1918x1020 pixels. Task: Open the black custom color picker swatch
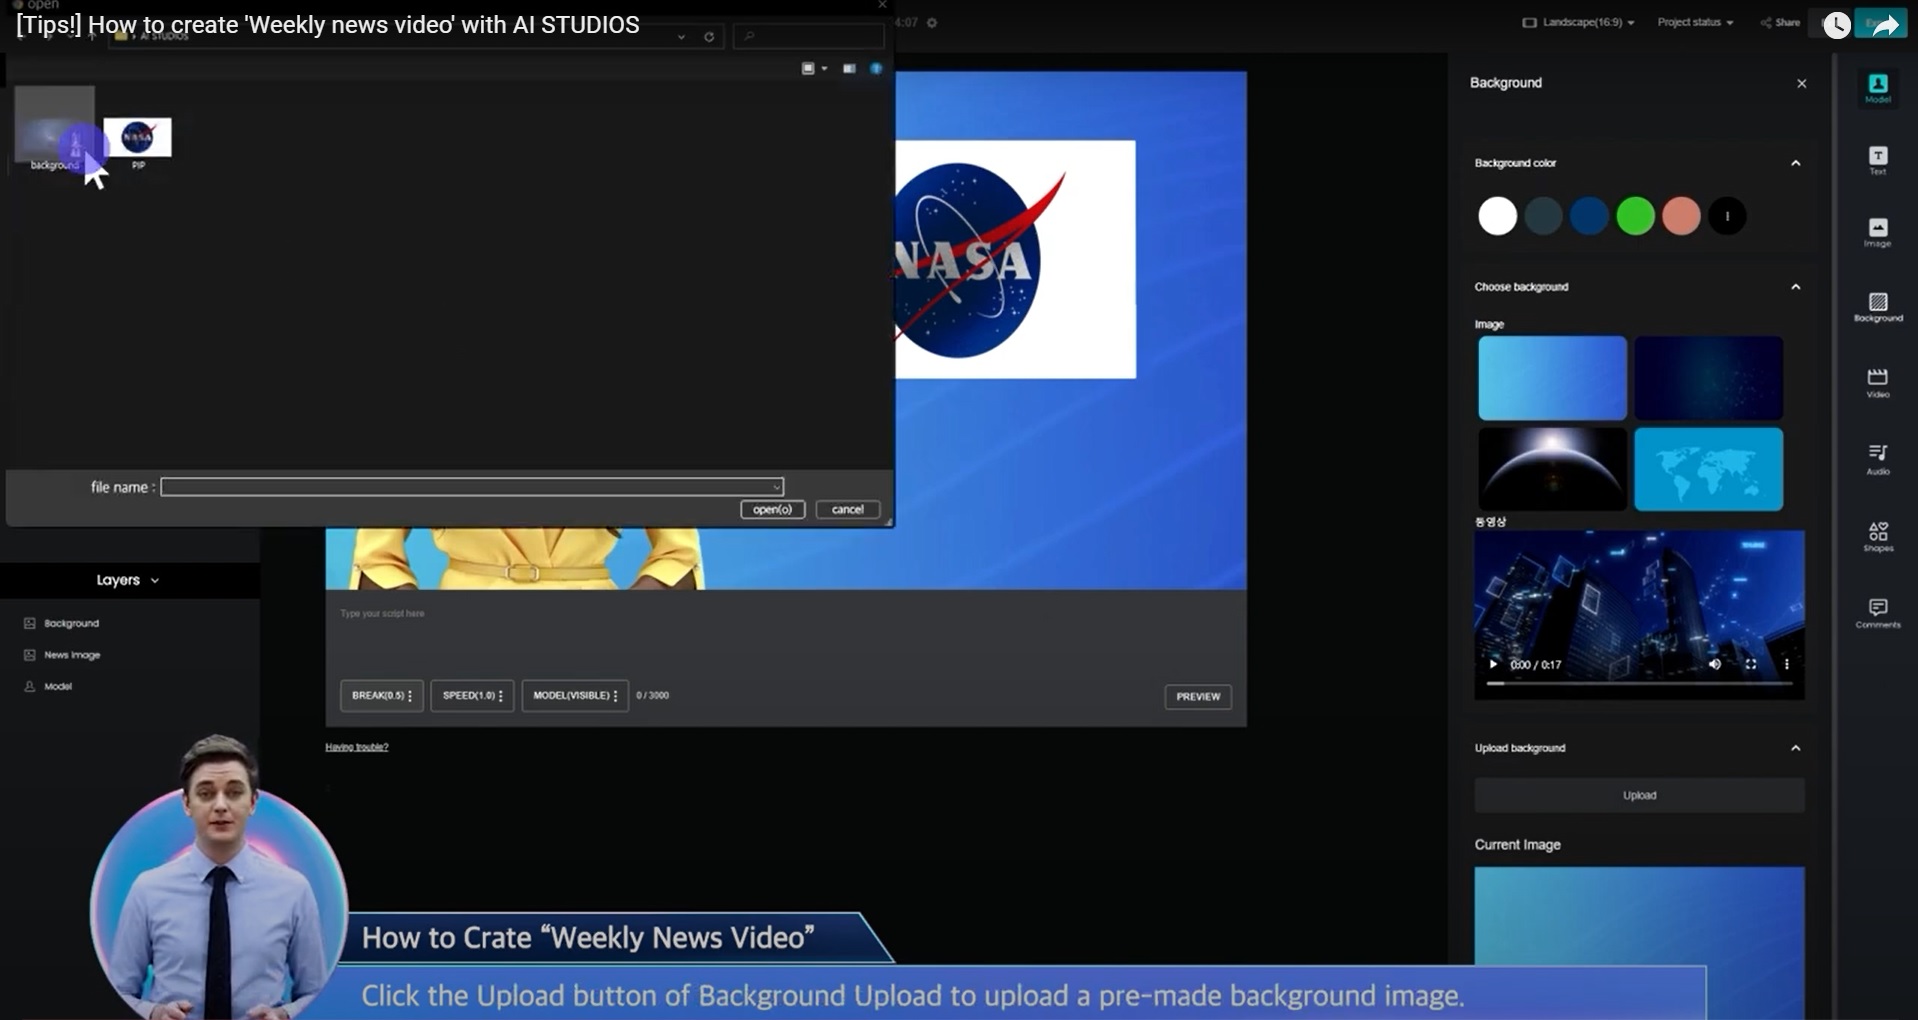click(x=1727, y=216)
